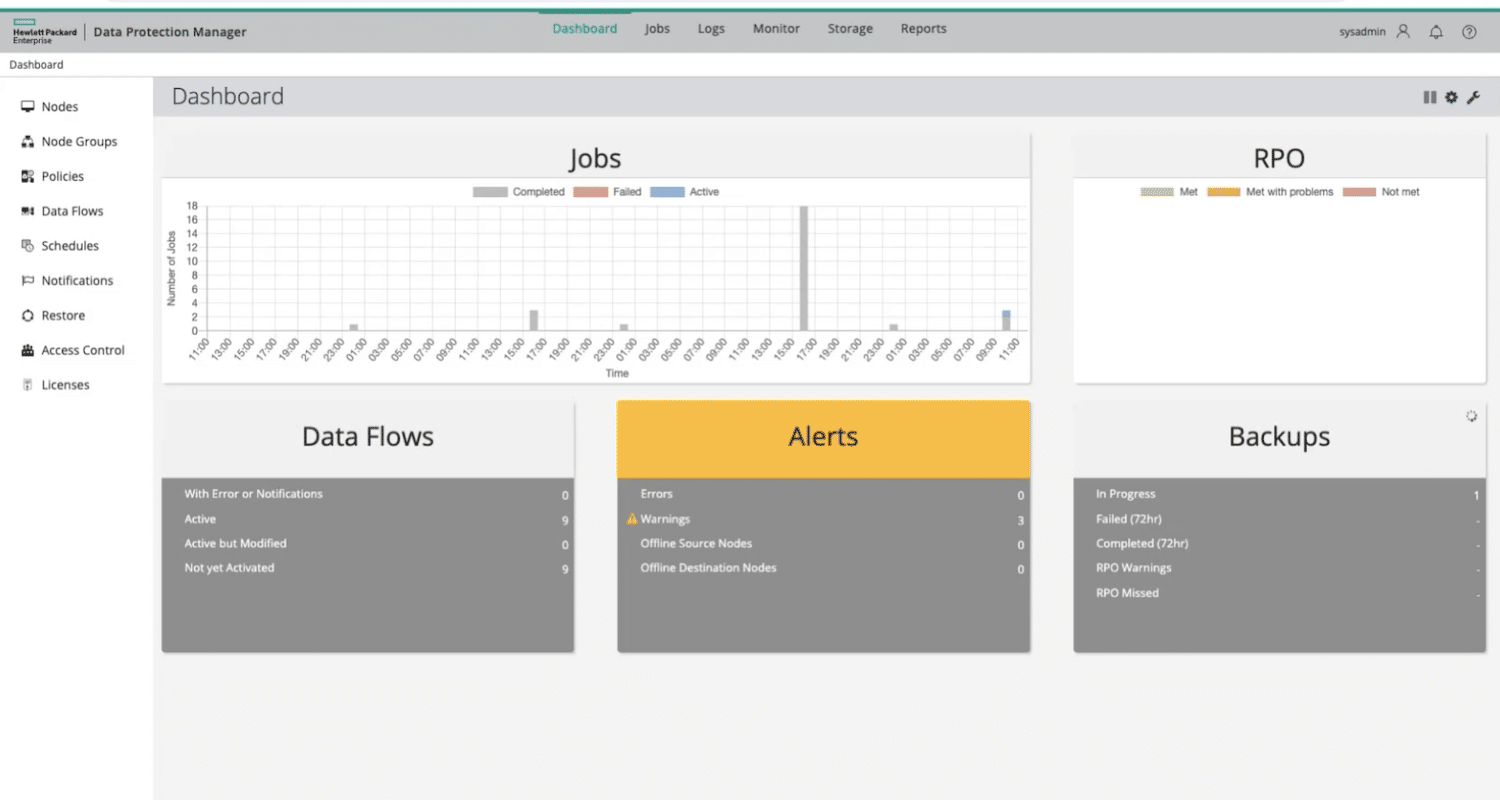Open Licenses in the sidebar
The width and height of the screenshot is (1500, 800).
[x=65, y=385]
